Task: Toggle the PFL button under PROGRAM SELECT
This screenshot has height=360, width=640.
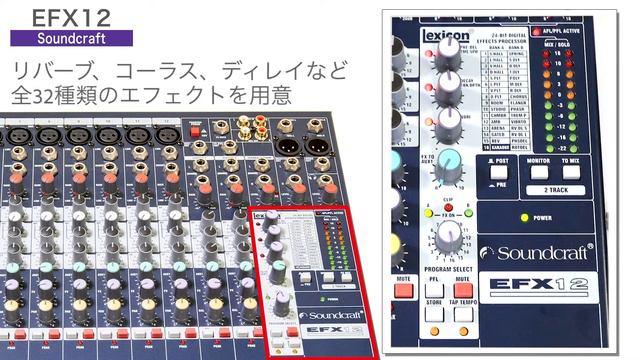Action: click(434, 290)
